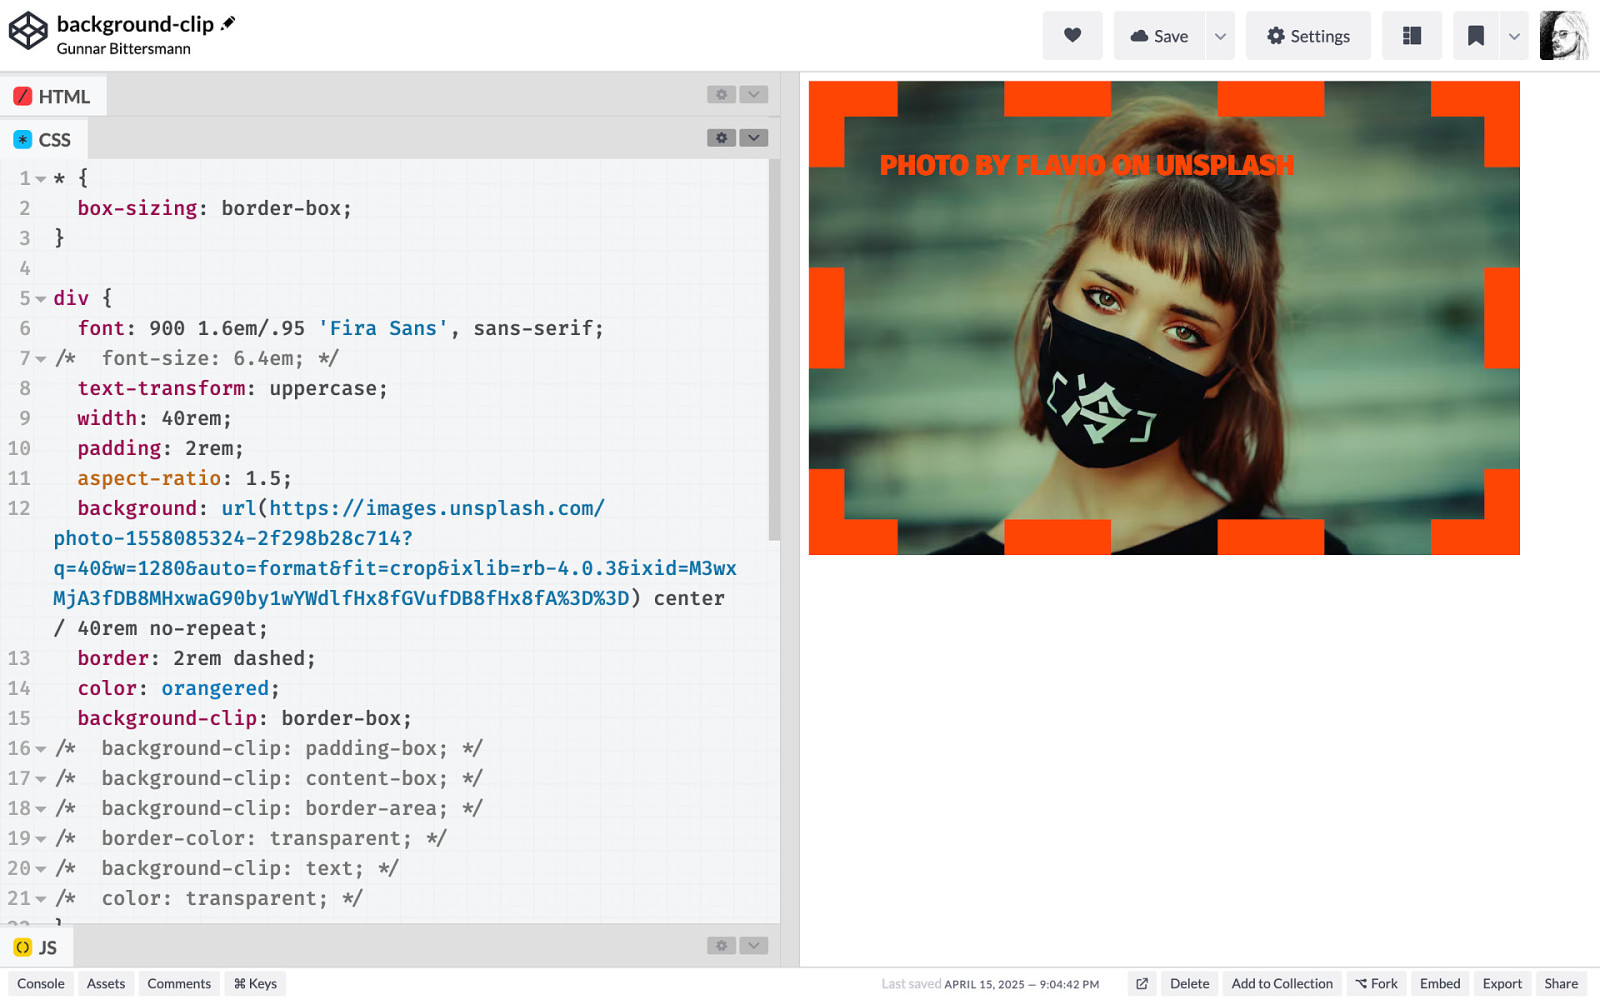Screen dimensions: 1600x1000
Task: Click the Unsplash image URL in CSS
Action: [395, 553]
